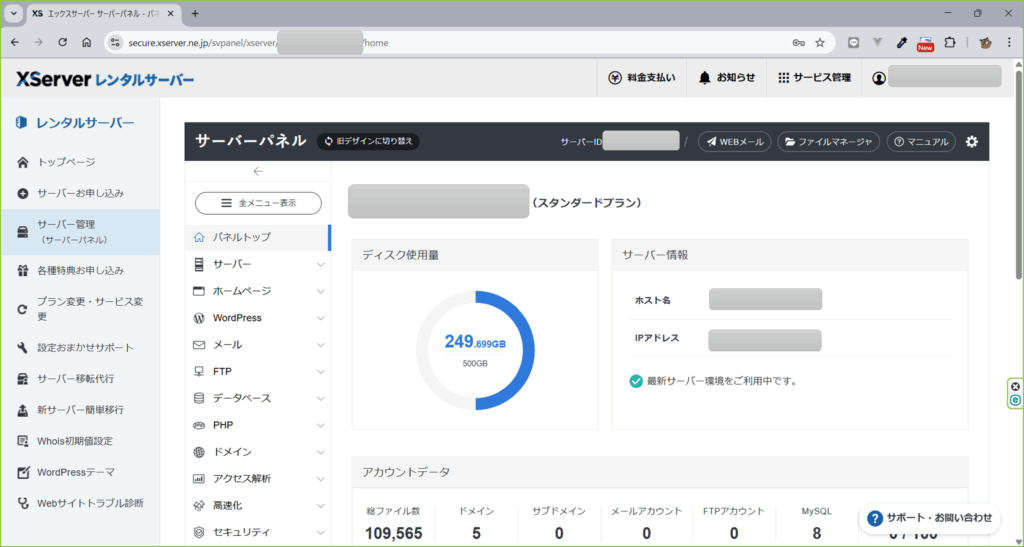This screenshot has width=1024, height=547.
Task: Open 各種特典お申し込み sidebar item
Action: (80, 270)
